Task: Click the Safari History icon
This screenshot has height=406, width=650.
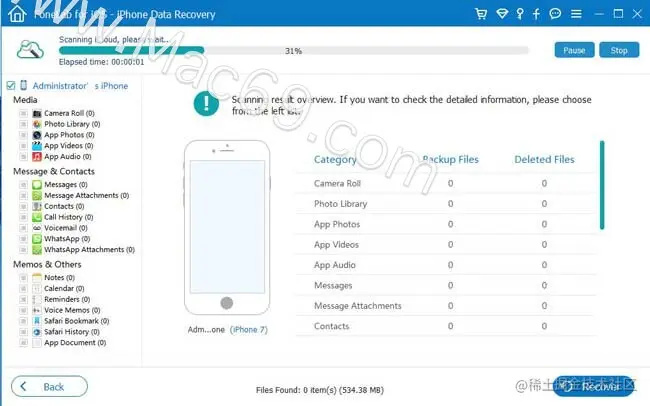Action: (x=37, y=331)
